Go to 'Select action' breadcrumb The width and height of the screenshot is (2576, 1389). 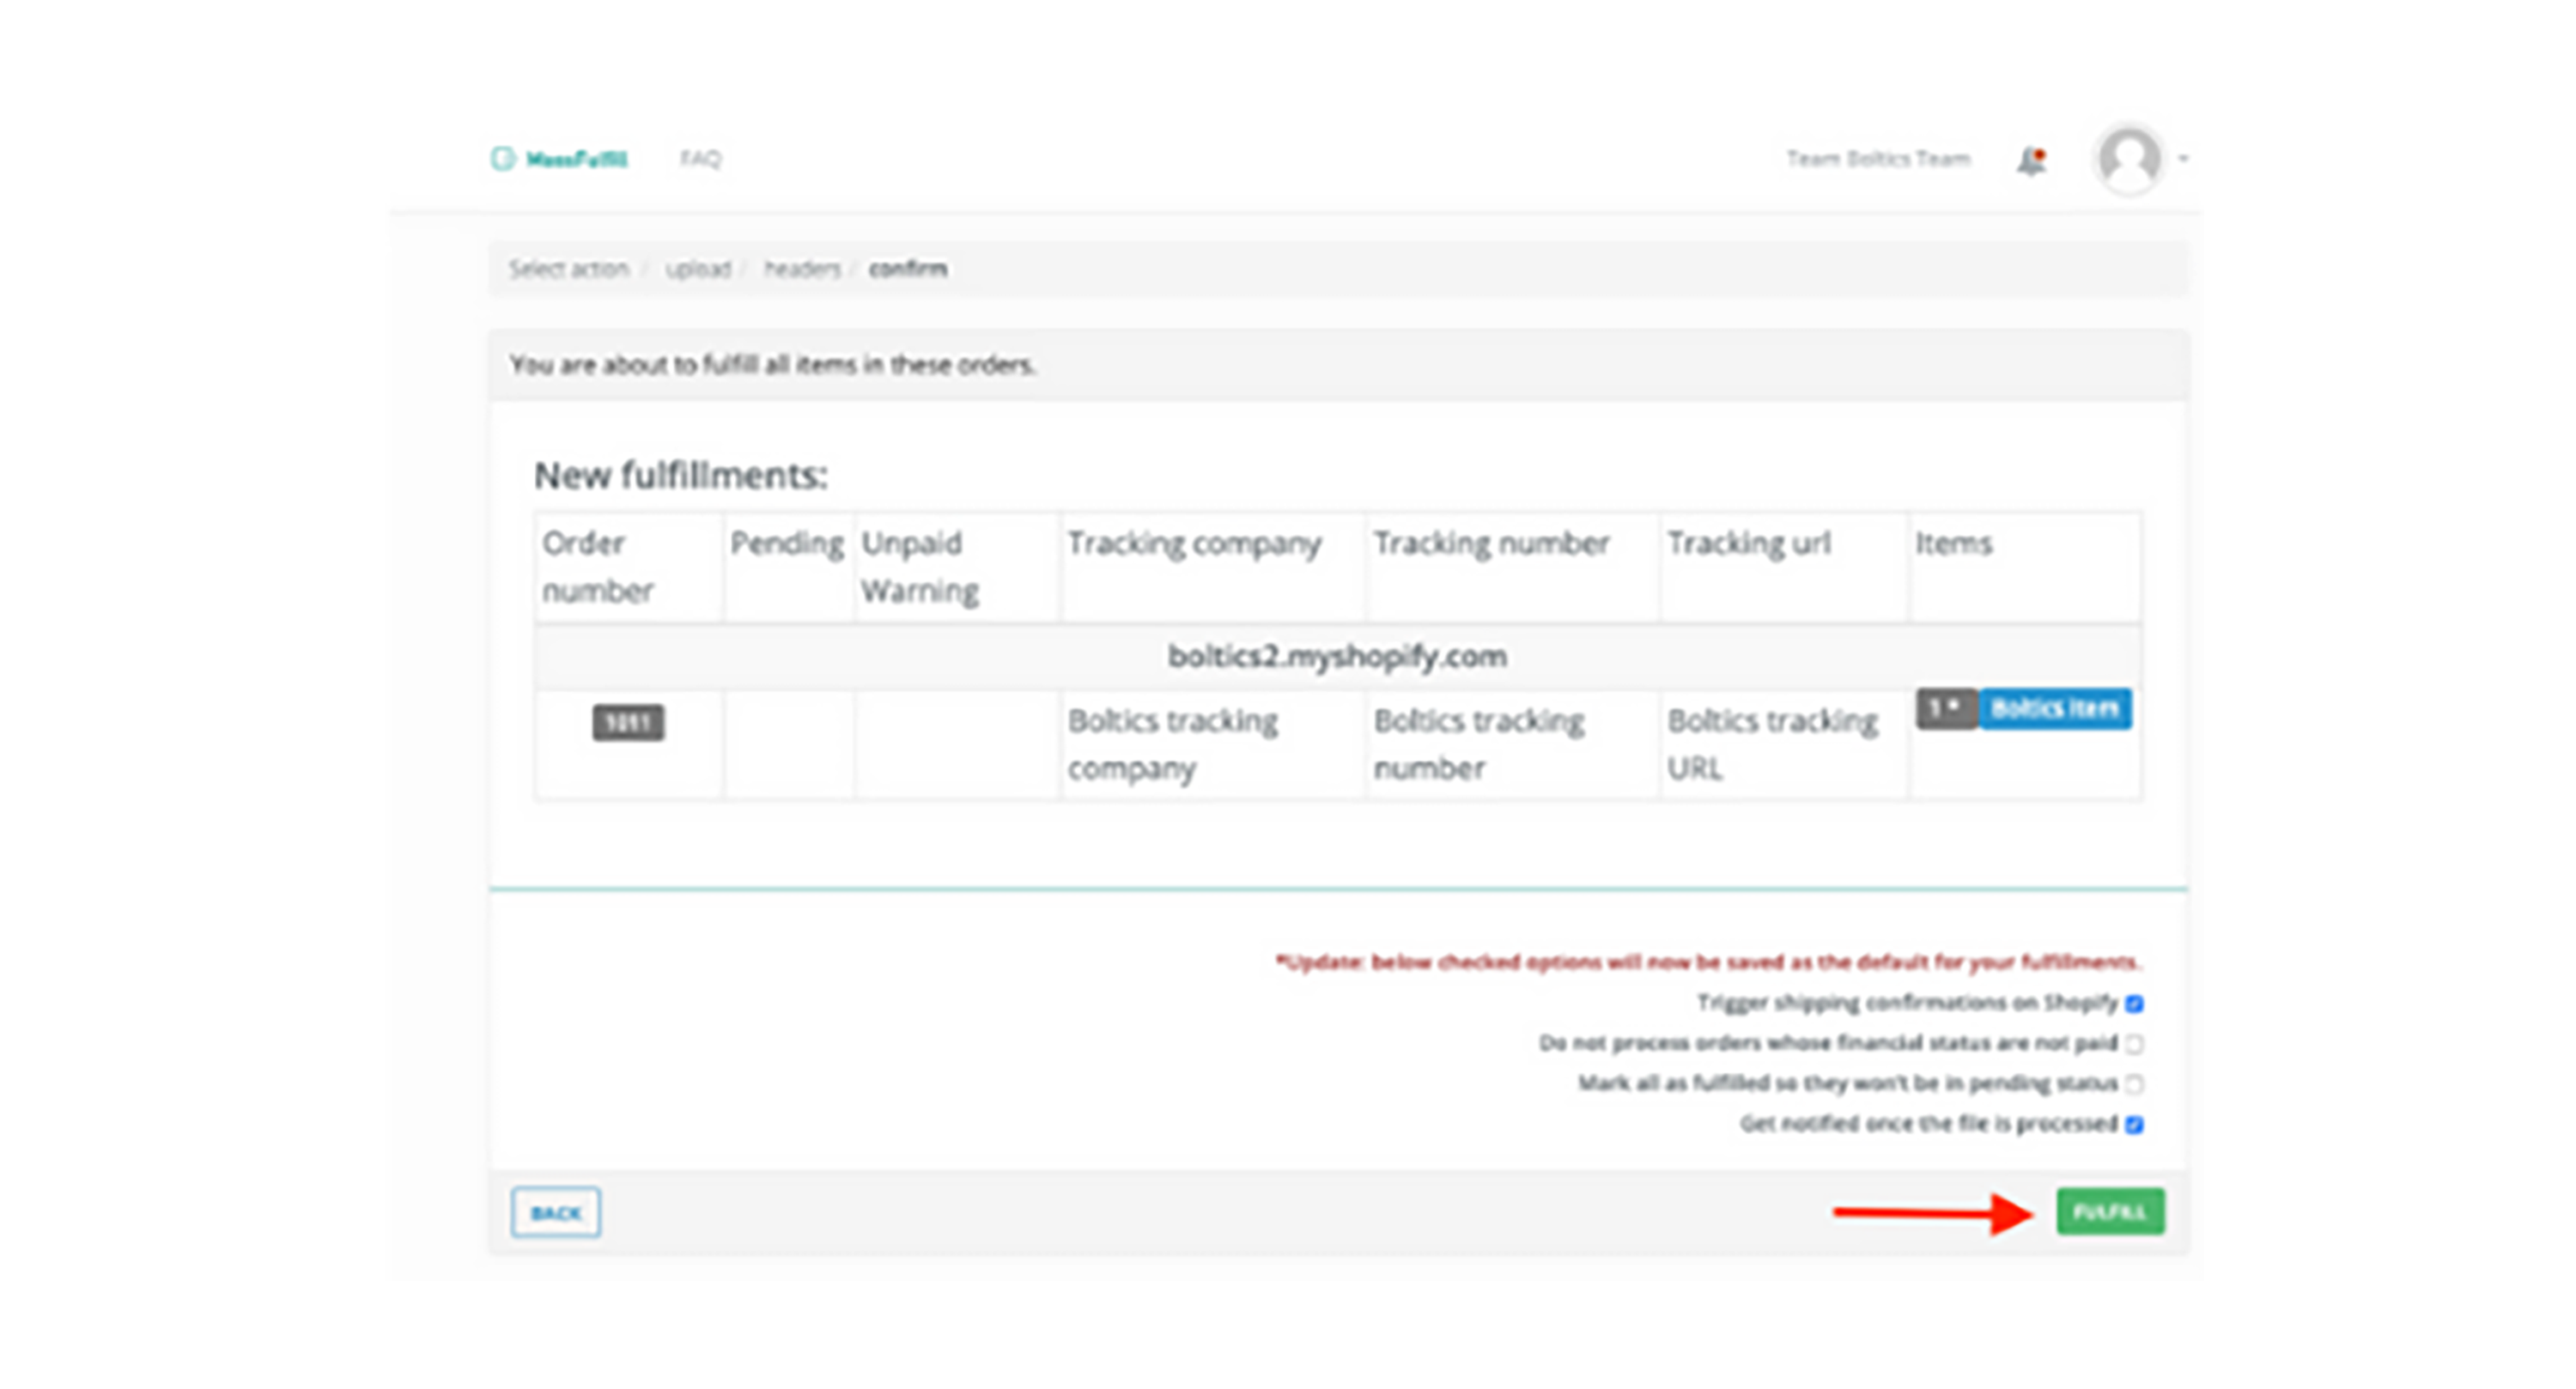coord(568,269)
